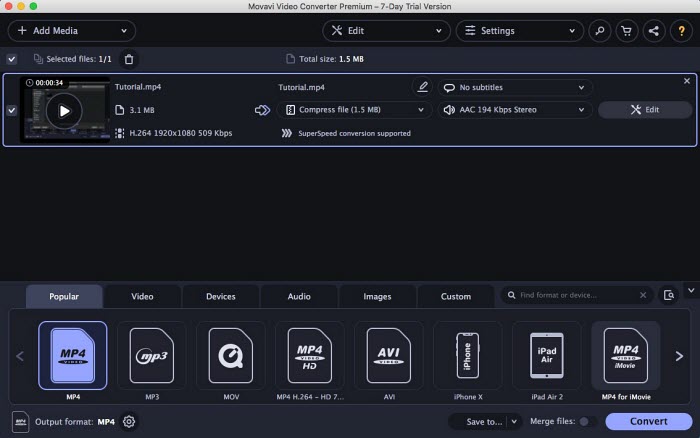Click the output name Tutorial.mp4 text
Image resolution: width=700 pixels, height=438 pixels.
[x=301, y=88]
